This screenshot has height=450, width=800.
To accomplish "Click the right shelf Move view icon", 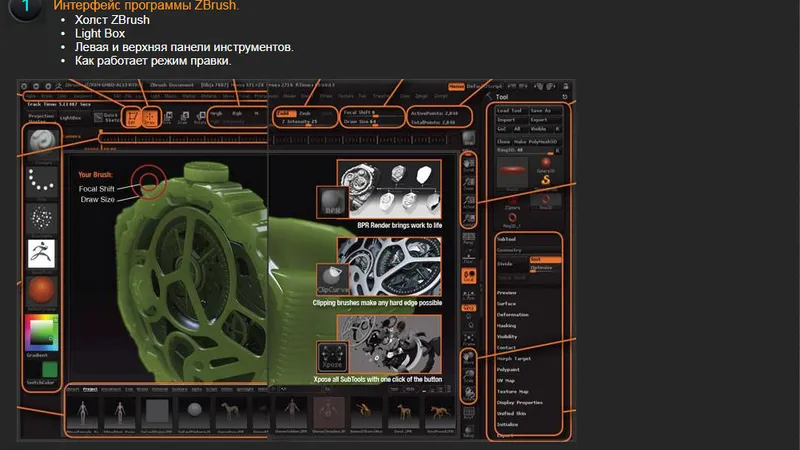I will click(x=469, y=358).
